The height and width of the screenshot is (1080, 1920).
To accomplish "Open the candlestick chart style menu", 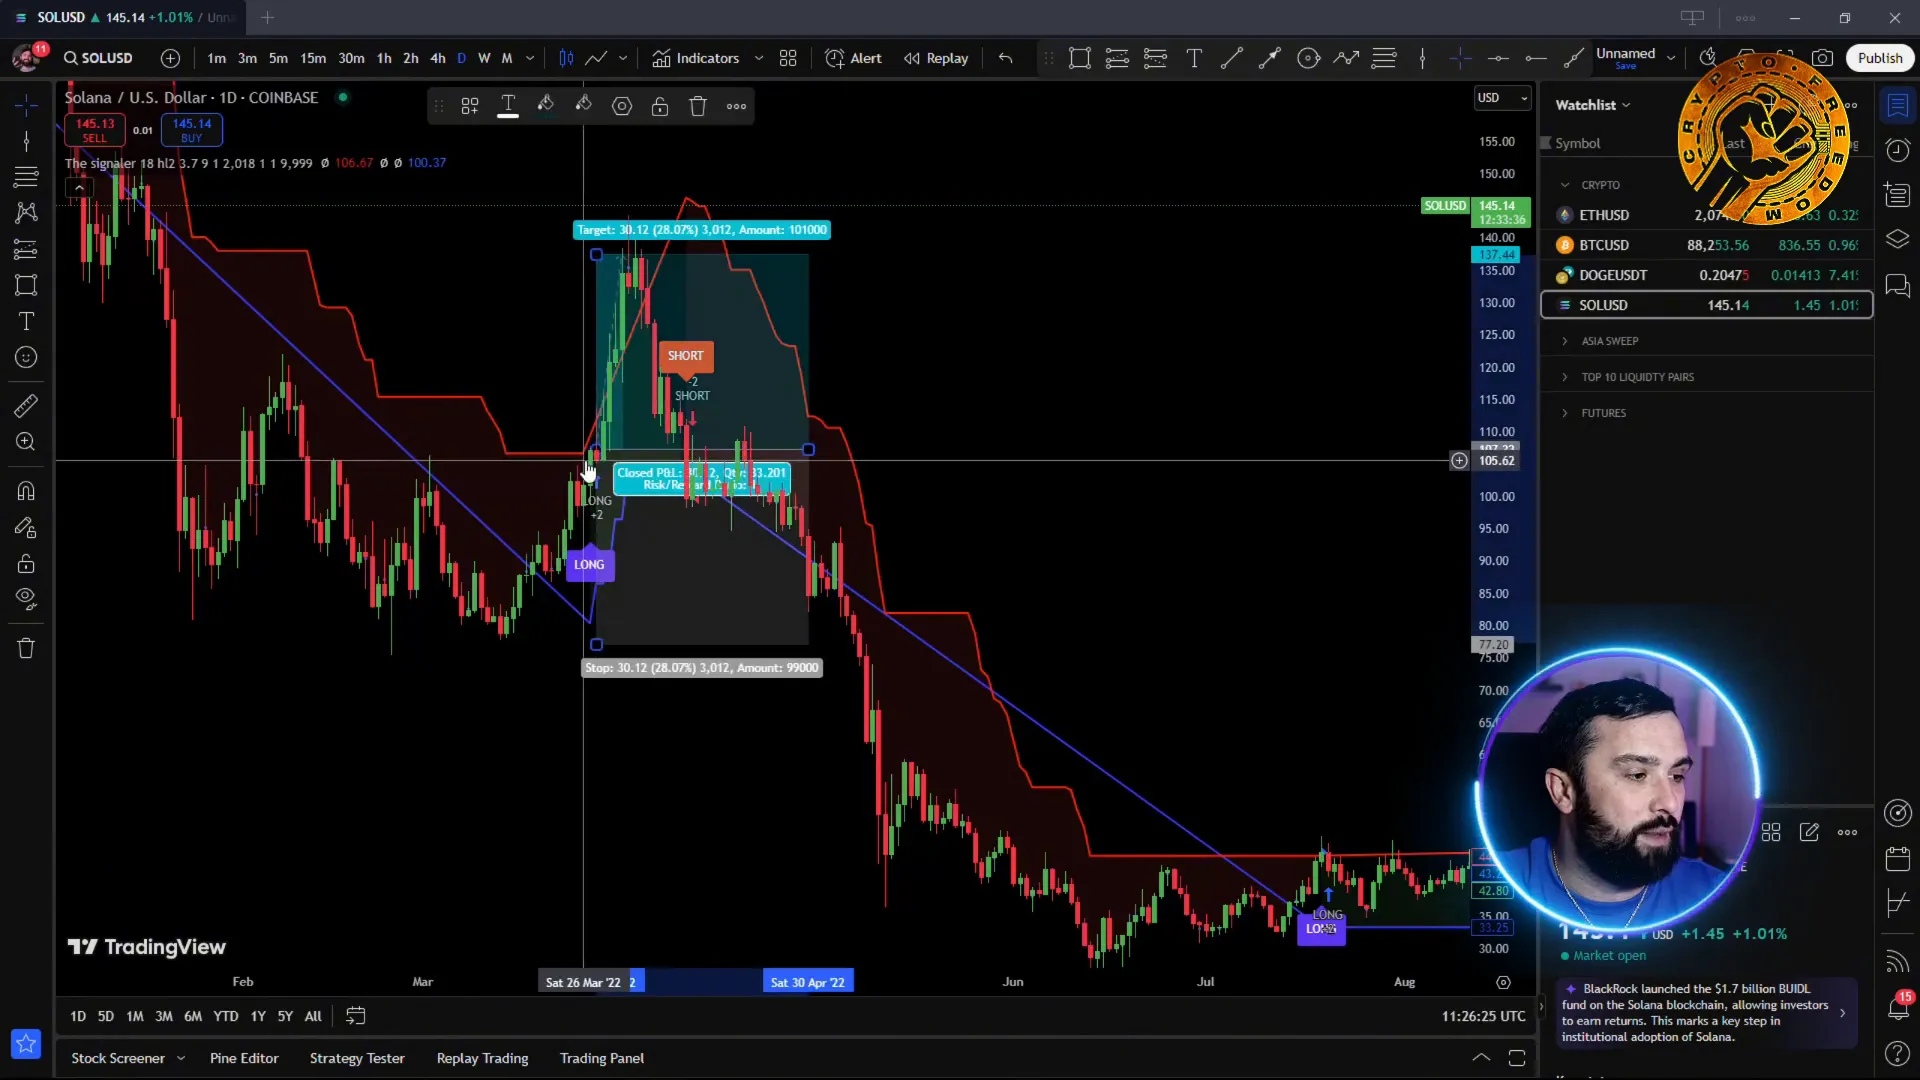I will (566, 58).
